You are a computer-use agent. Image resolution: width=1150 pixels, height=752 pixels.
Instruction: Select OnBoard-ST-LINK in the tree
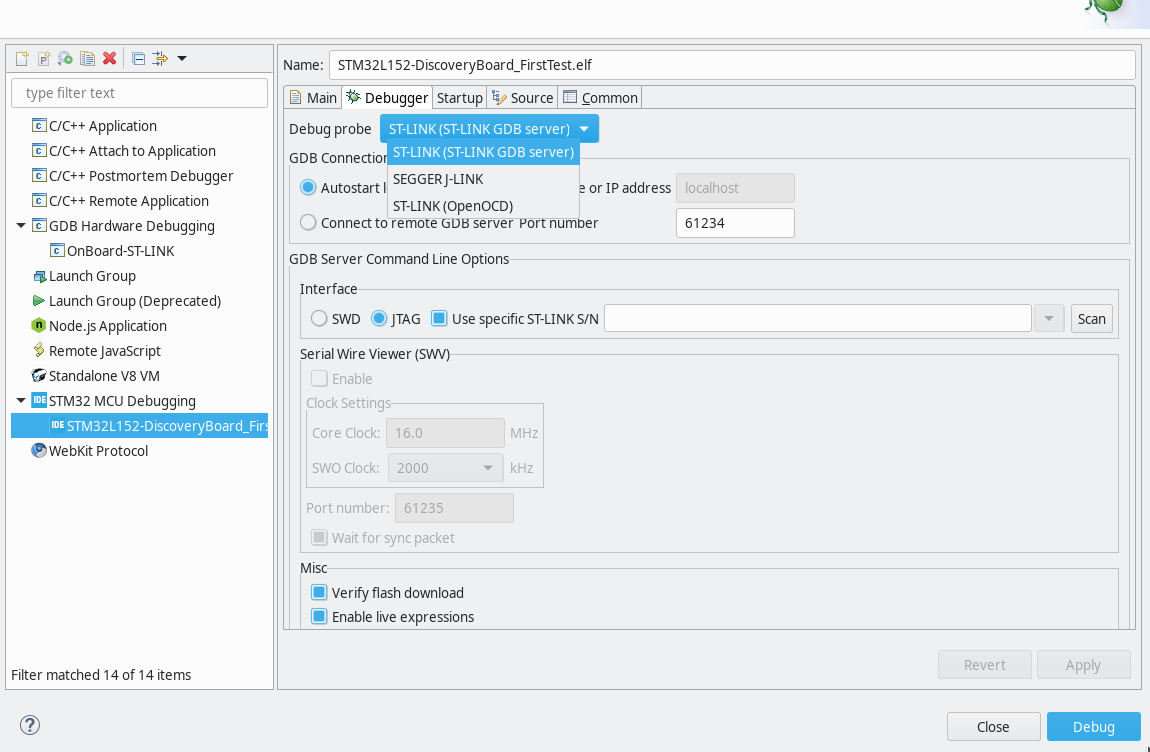(120, 250)
